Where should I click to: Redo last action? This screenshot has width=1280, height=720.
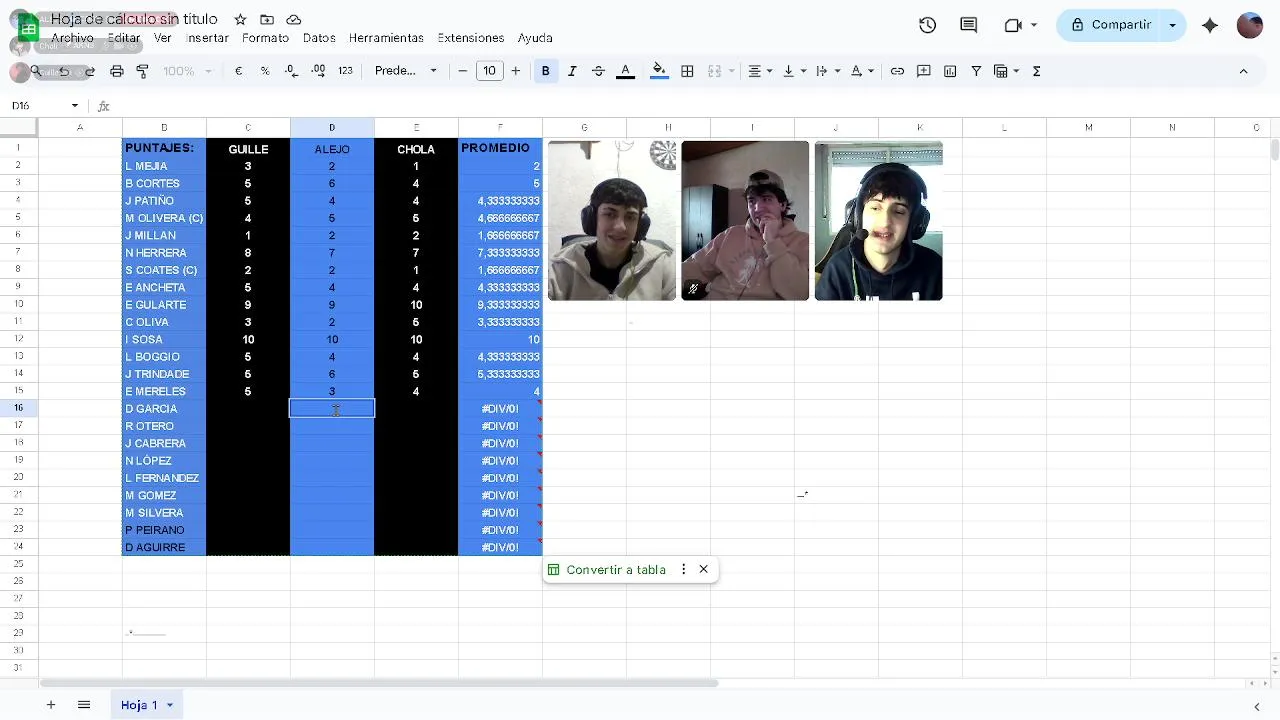90,71
